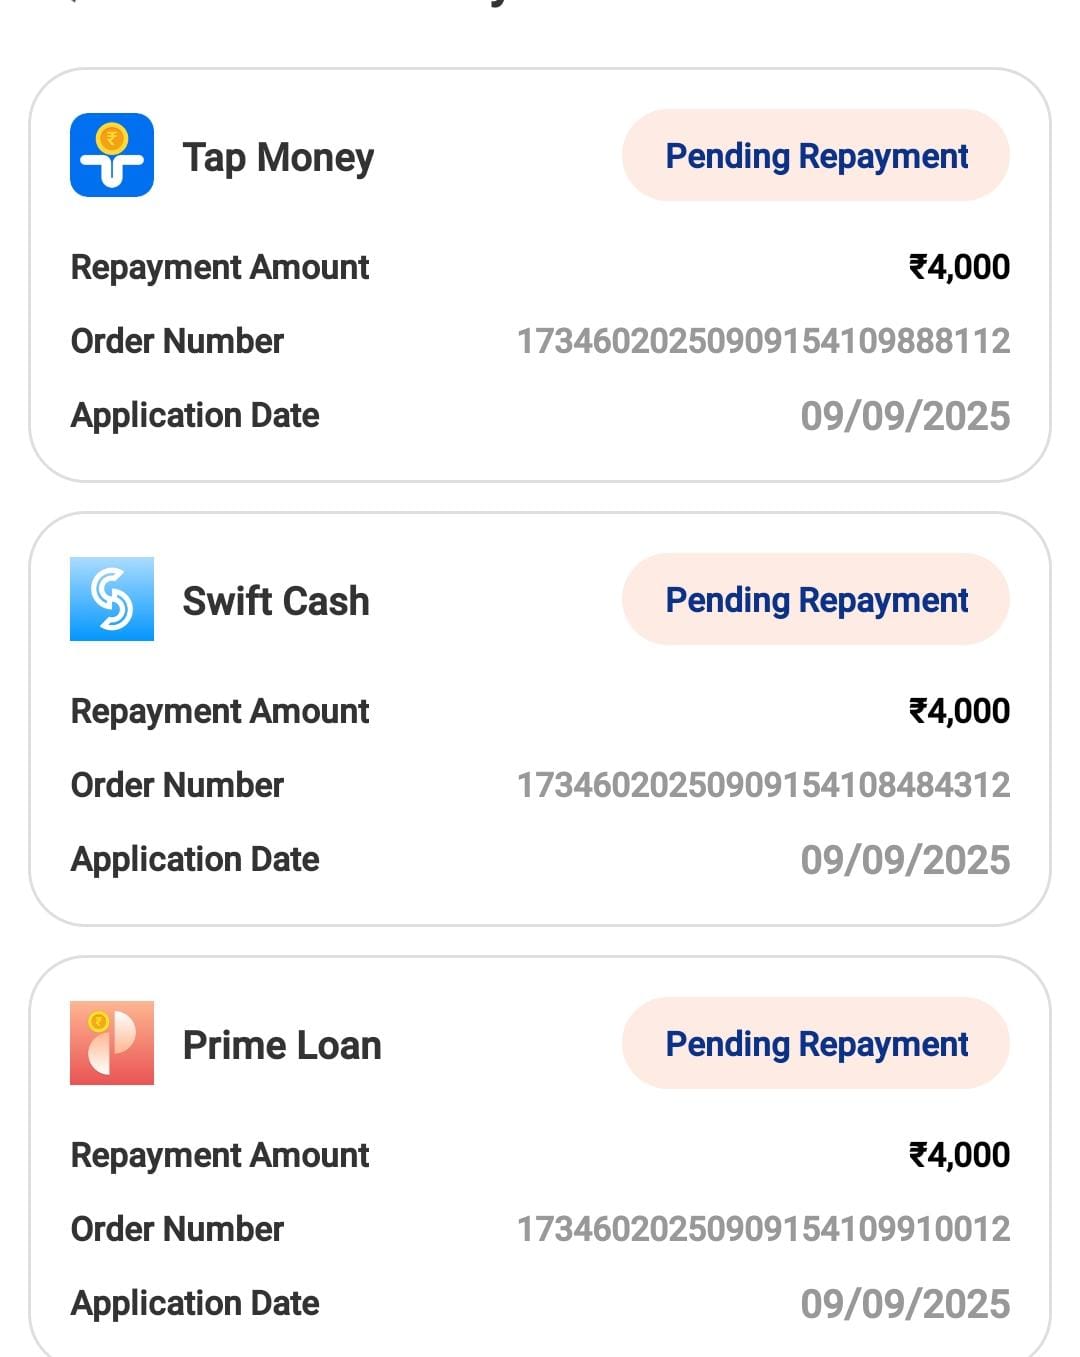Viewport: 1080px width, 1357px height.
Task: Open Pending Repayment for Prime Loan
Action: [x=816, y=1044]
